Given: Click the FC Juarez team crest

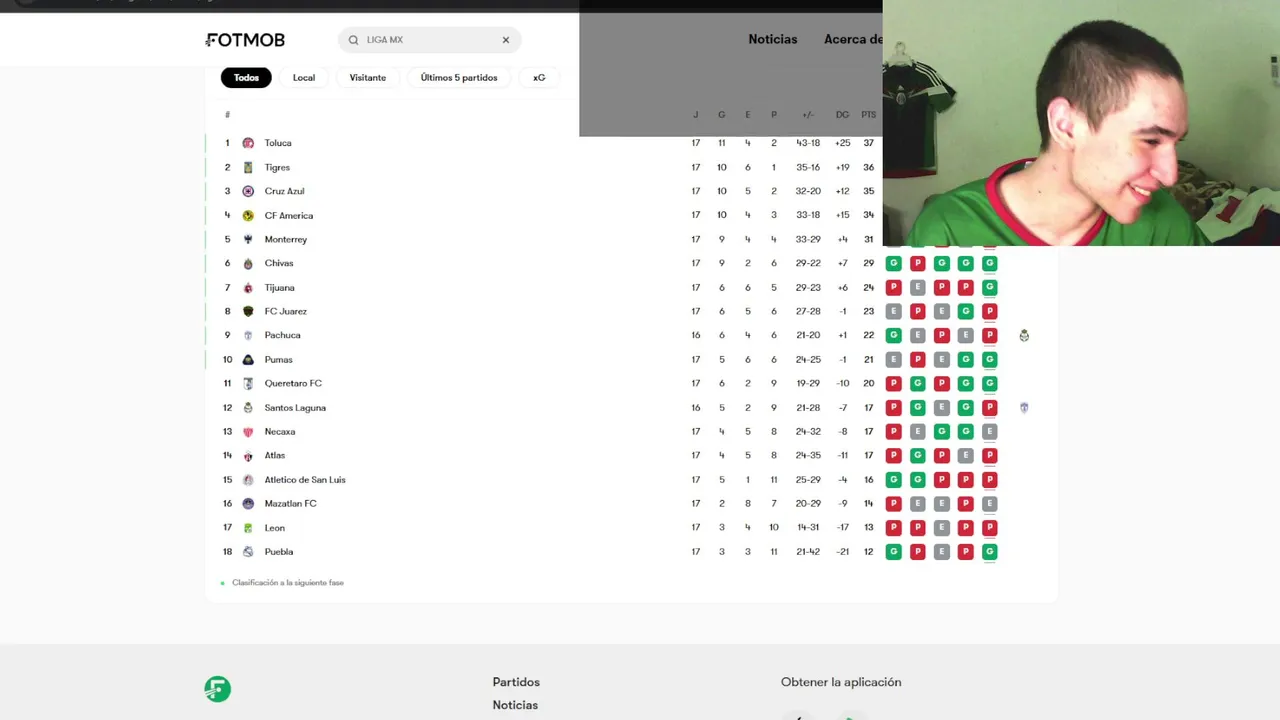Looking at the screenshot, I should [x=248, y=311].
